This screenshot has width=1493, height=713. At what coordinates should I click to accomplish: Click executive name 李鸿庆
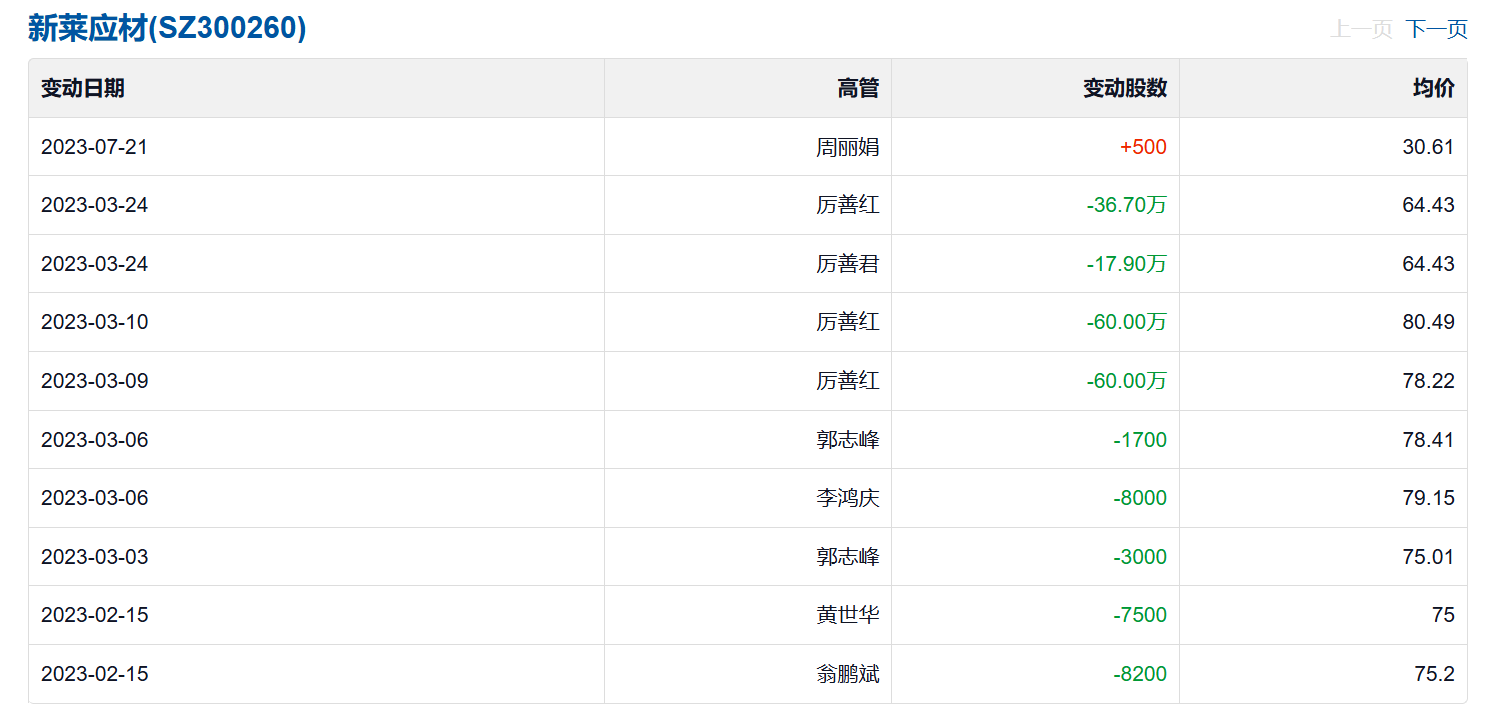tap(847, 498)
